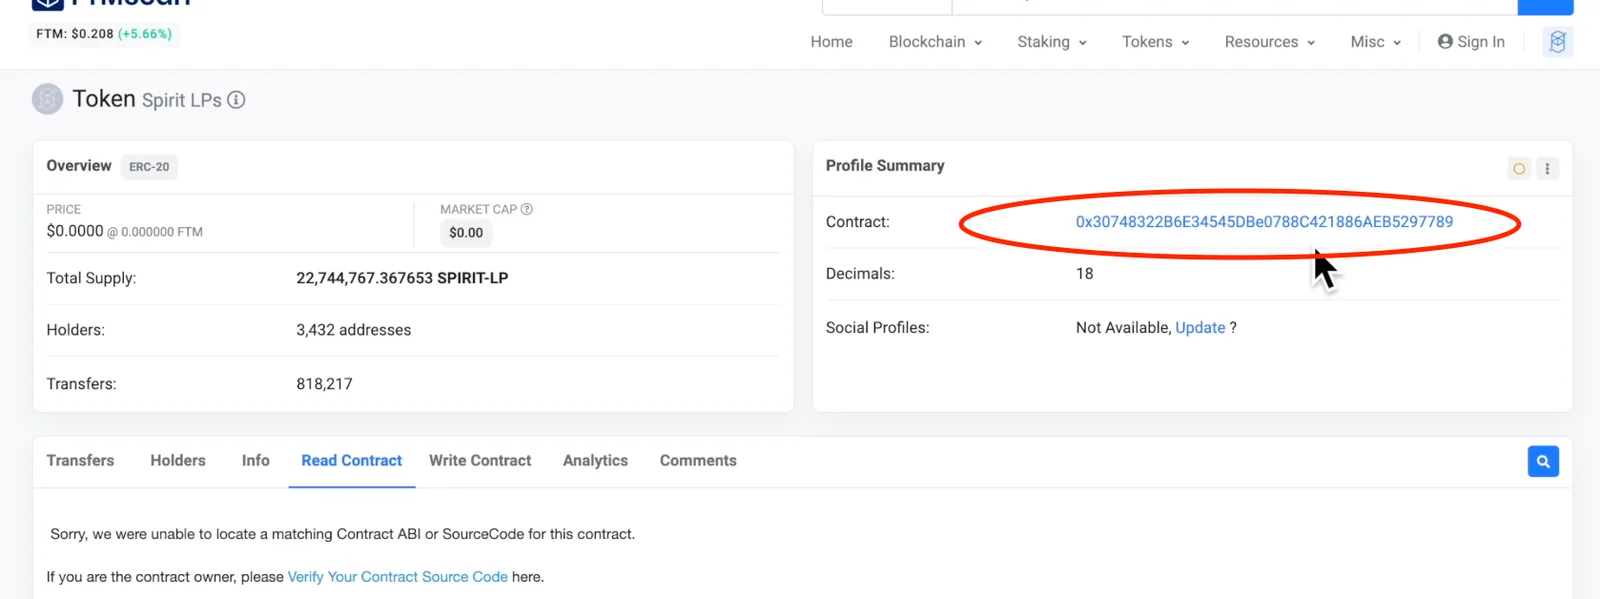Viewport: 1600px width, 599px height.
Task: Click the Spirit LPs token name
Action: [x=182, y=100]
